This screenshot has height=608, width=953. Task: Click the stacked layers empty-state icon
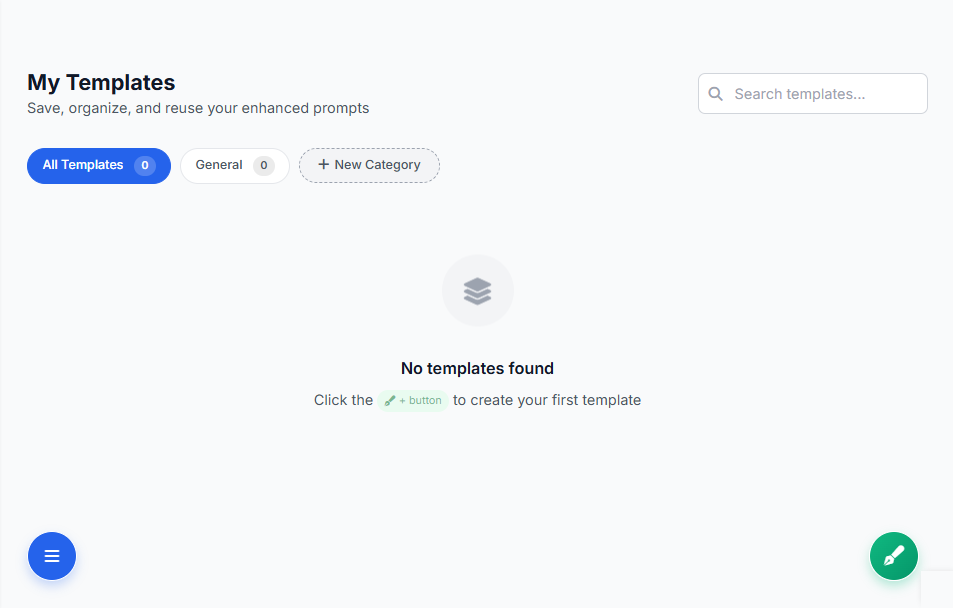[x=478, y=291]
